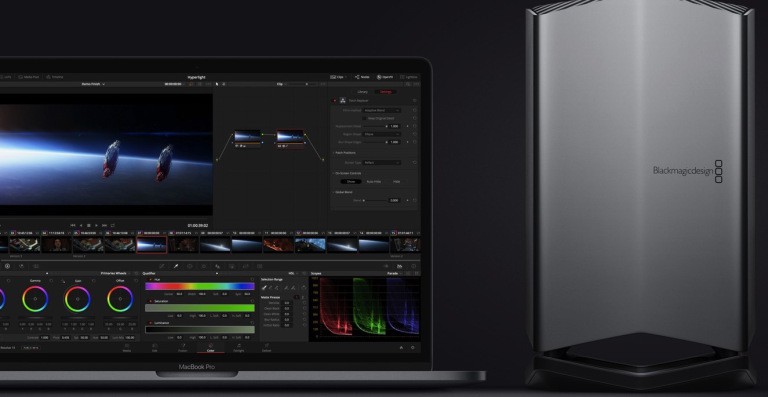
Task: Select the hand pan tool above node editor
Action: pyautogui.click(x=224, y=84)
